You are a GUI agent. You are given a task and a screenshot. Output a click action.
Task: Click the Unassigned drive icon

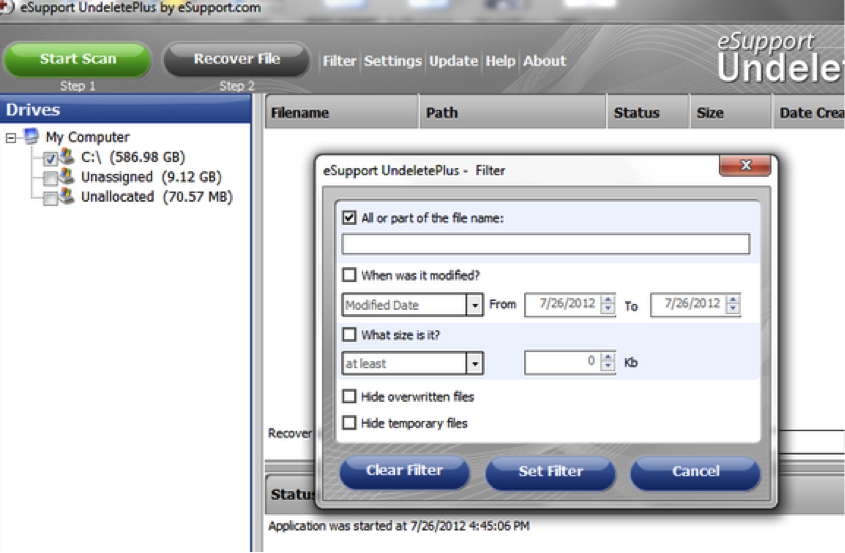point(67,176)
